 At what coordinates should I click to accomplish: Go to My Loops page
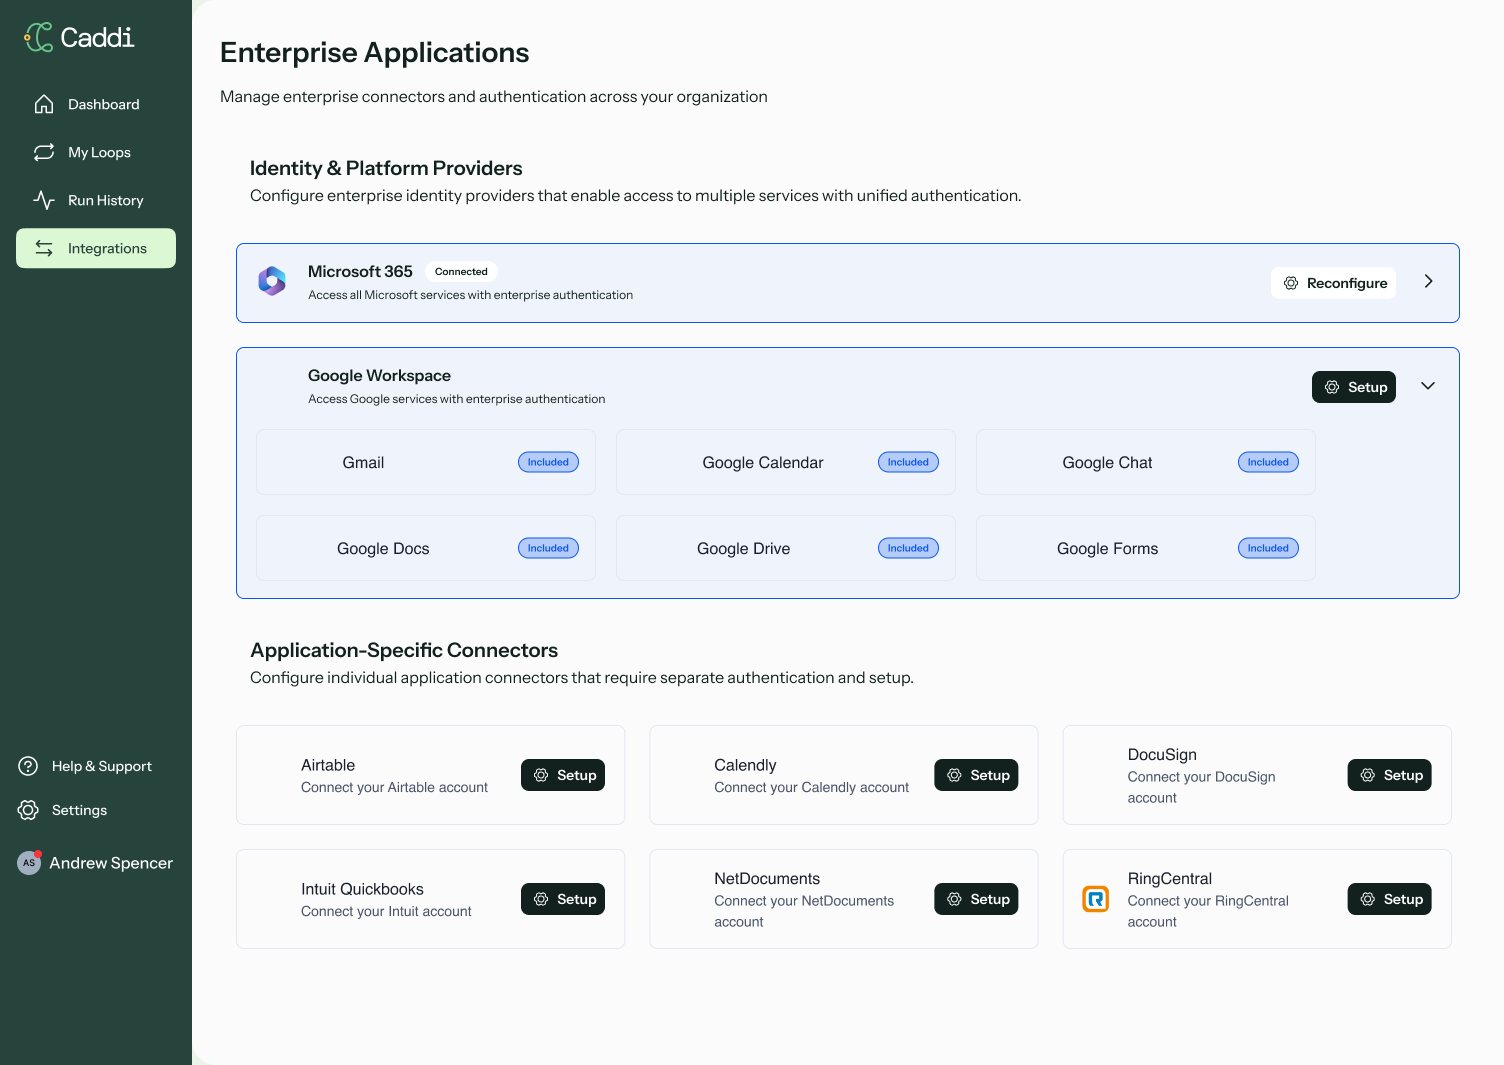point(96,152)
